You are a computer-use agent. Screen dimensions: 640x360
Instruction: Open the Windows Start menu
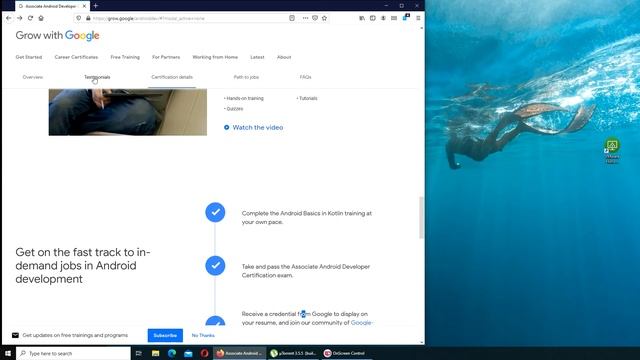[x=8, y=353]
